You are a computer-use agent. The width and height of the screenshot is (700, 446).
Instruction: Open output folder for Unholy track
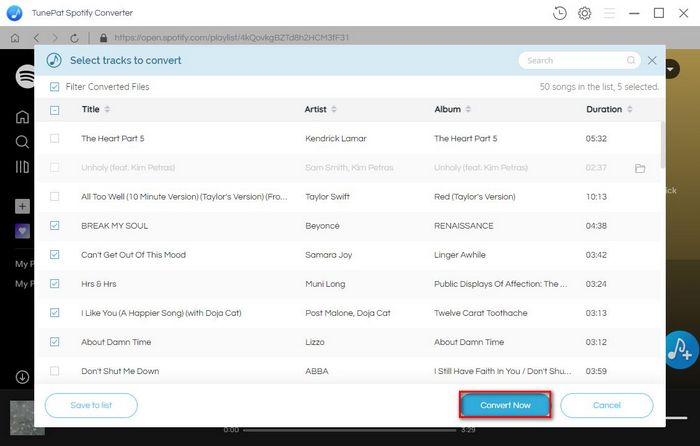pyautogui.click(x=640, y=168)
